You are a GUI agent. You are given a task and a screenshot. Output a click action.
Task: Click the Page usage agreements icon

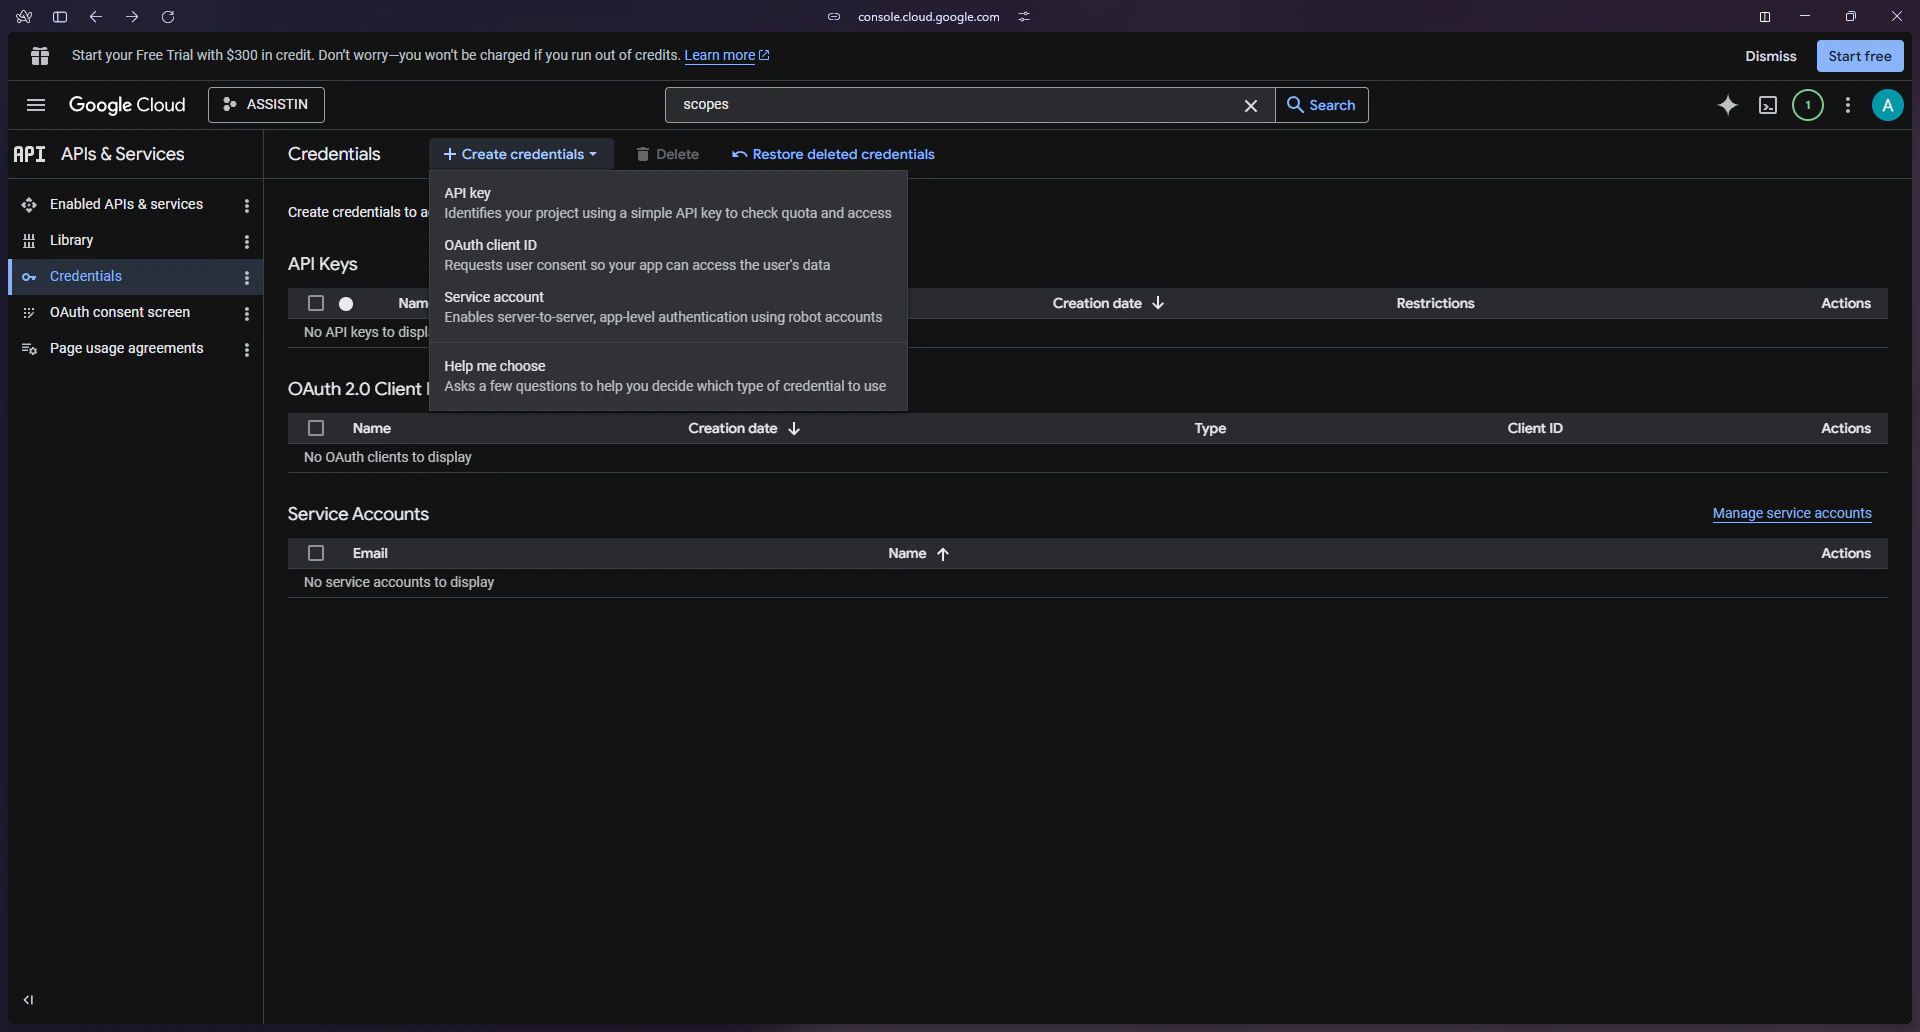pos(29,349)
